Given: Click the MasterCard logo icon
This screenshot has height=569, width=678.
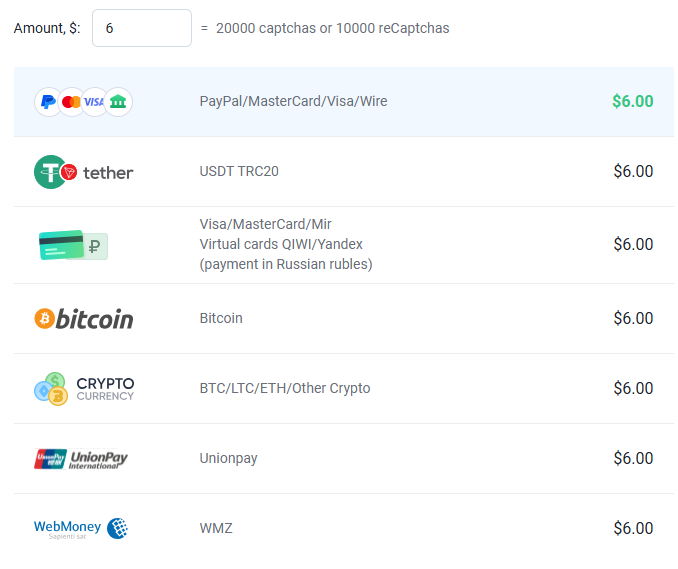Looking at the screenshot, I should [71, 101].
